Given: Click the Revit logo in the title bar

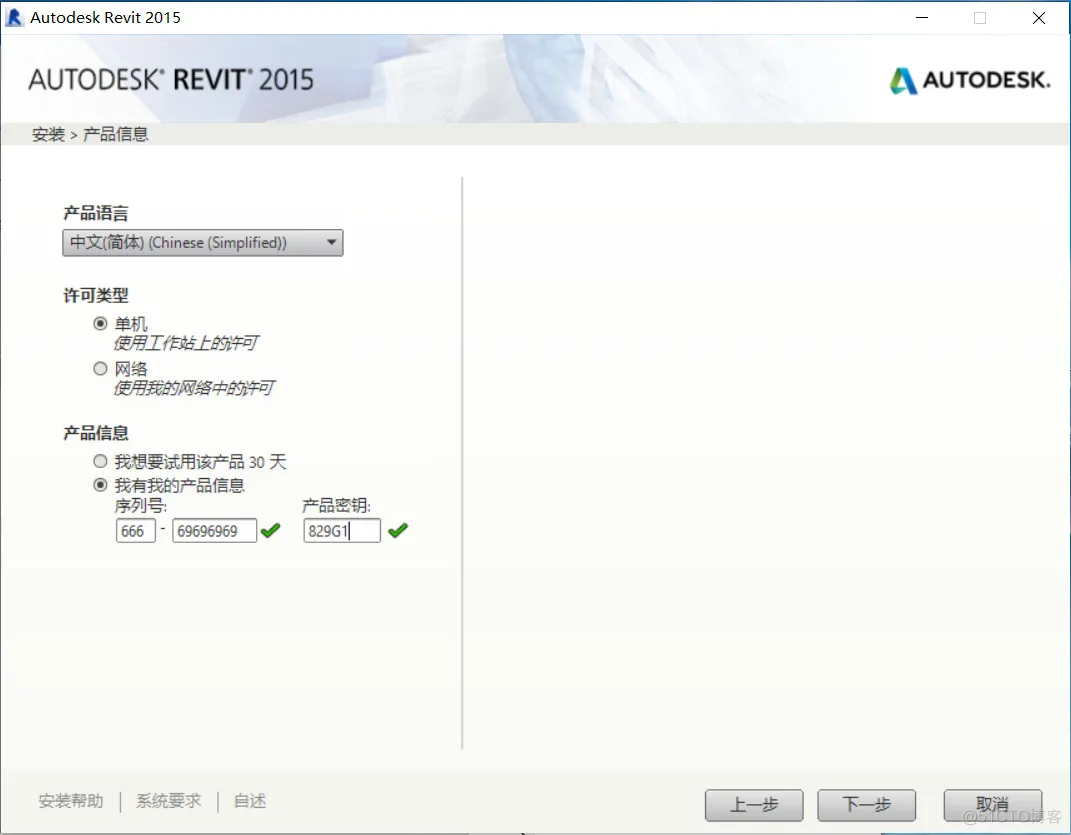Looking at the screenshot, I should [14, 16].
